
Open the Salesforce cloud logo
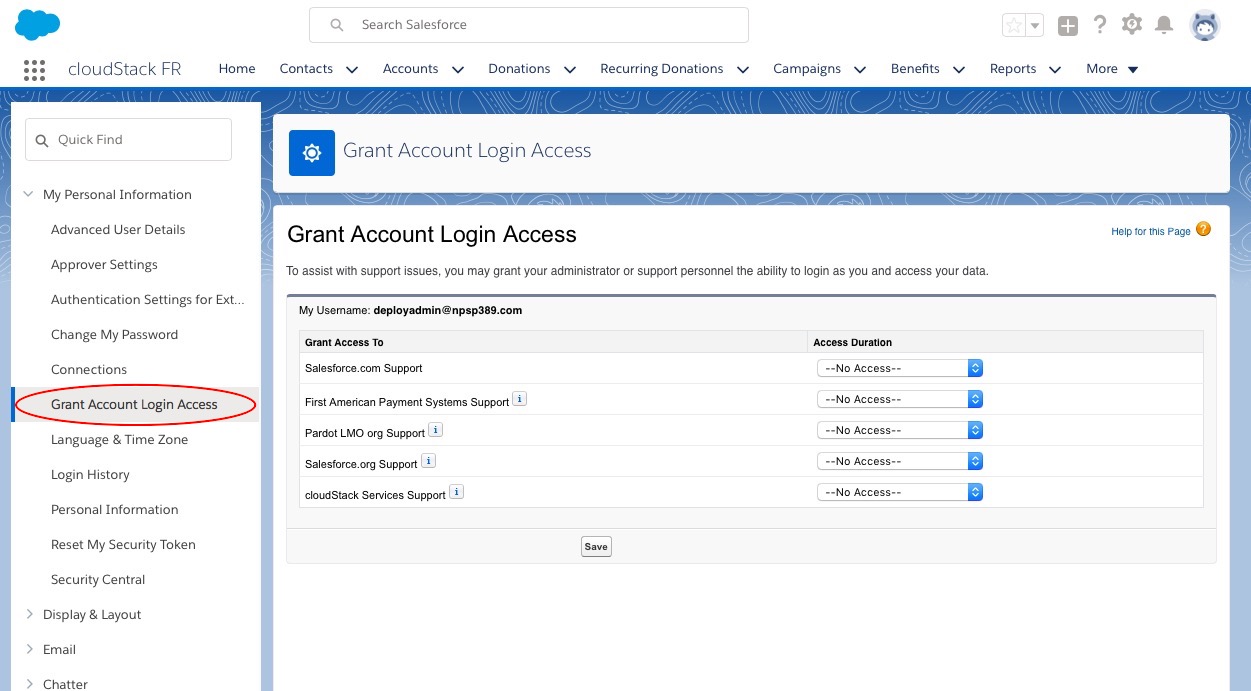coord(38,24)
